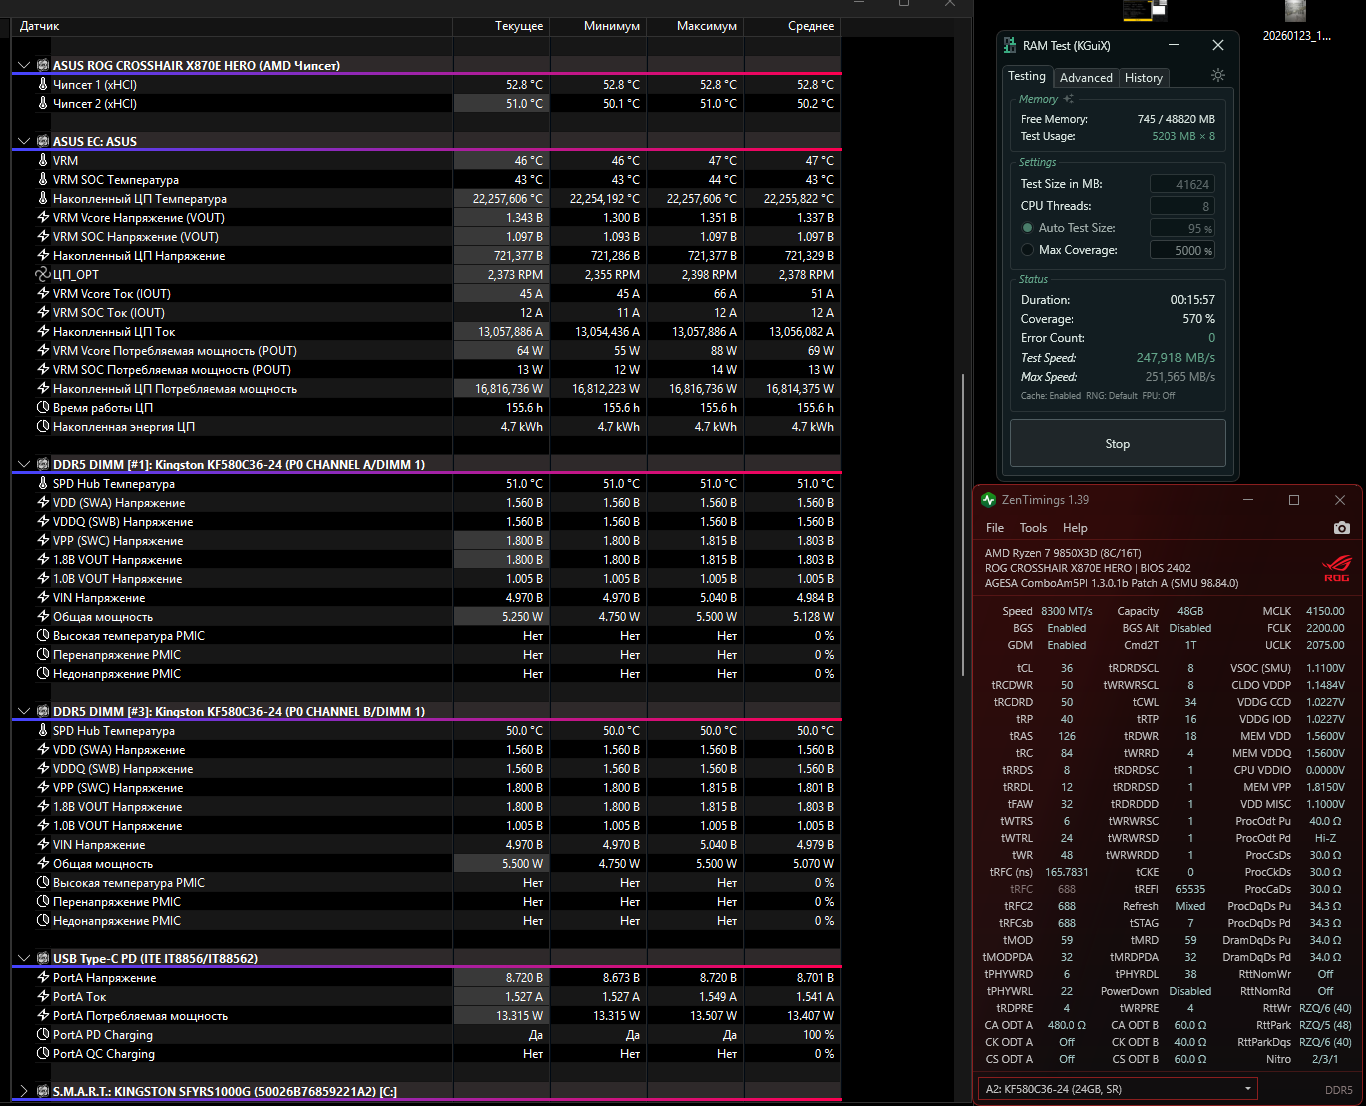Click the 'PortA Ток' sensor label
The height and width of the screenshot is (1106, 1366).
(x=79, y=997)
